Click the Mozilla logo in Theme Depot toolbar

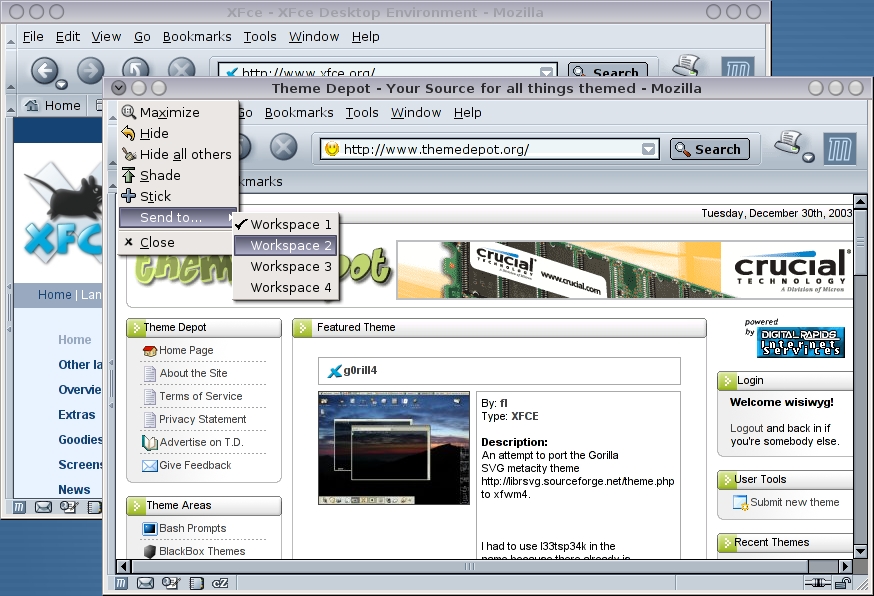pyautogui.click(x=839, y=149)
